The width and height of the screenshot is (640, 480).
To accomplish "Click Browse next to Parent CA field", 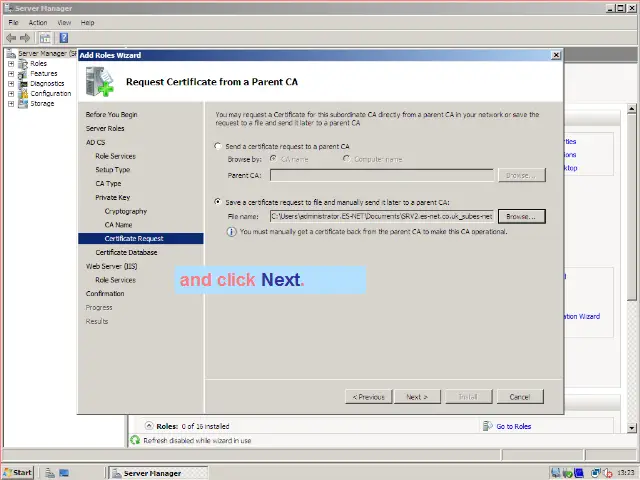I will pos(521,175).
